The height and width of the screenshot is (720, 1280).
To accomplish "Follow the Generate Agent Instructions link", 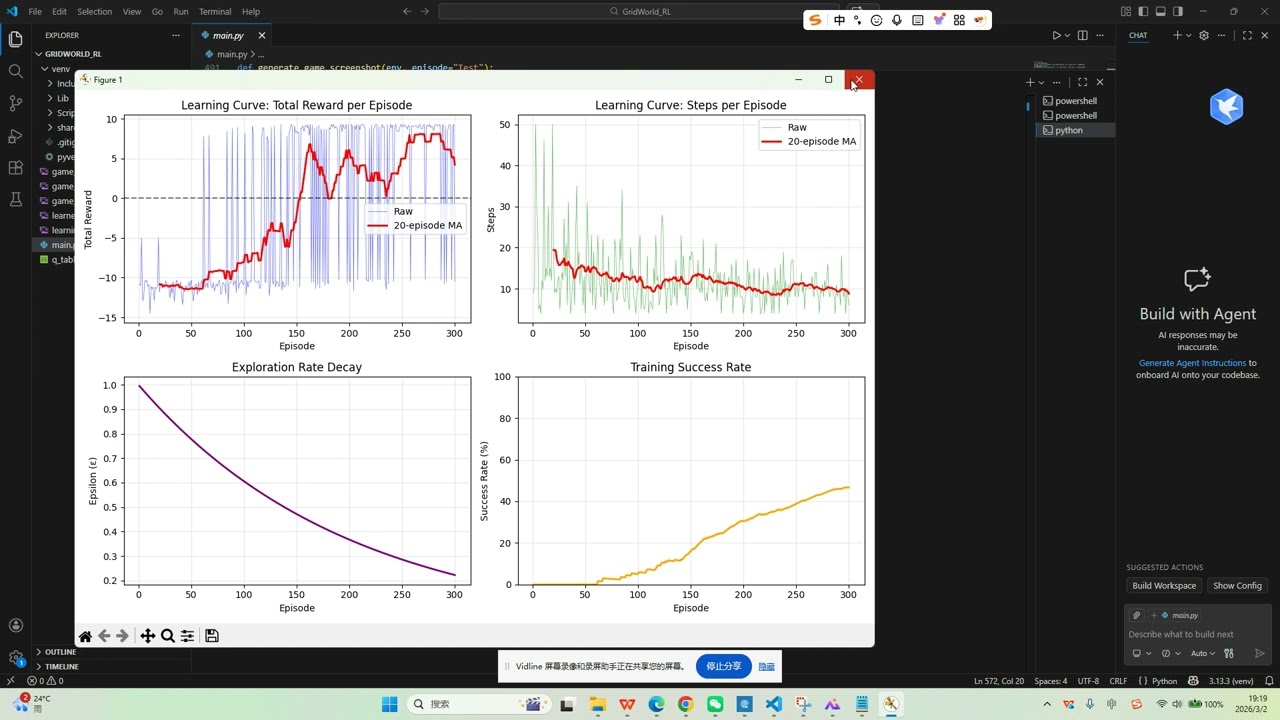I will tap(1192, 363).
